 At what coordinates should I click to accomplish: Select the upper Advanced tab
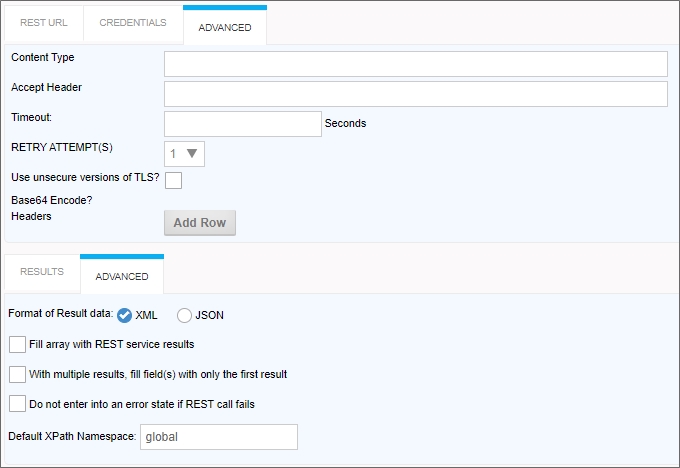[225, 27]
